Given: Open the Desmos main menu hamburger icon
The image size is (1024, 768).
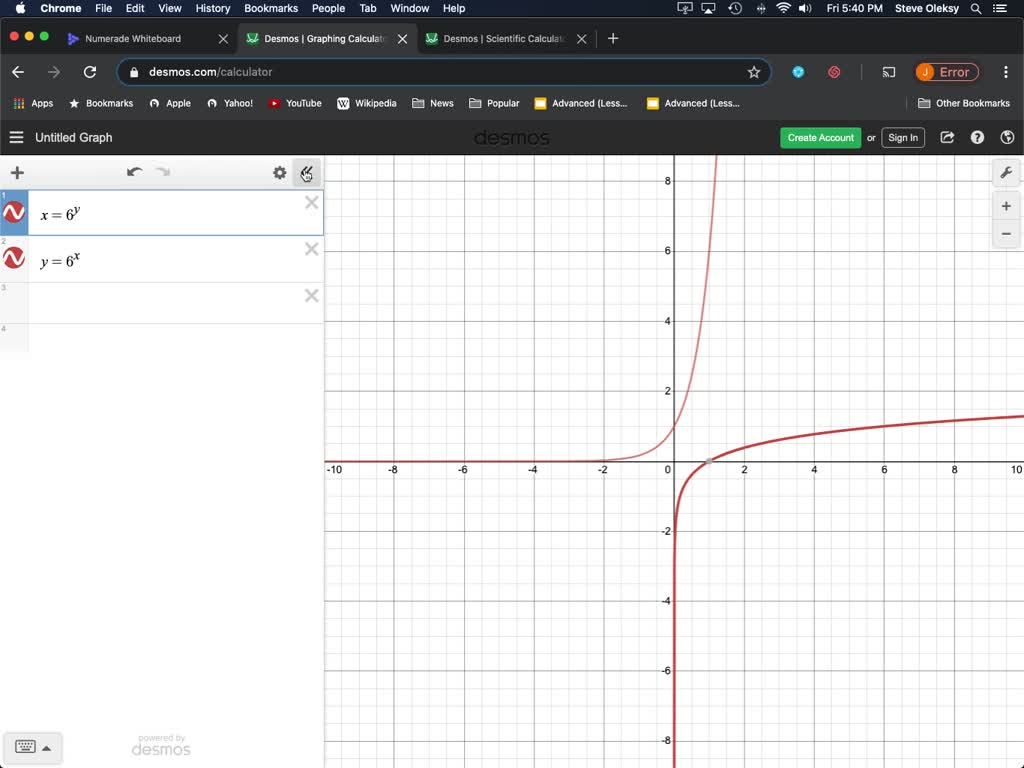Looking at the screenshot, I should pyautogui.click(x=16, y=137).
